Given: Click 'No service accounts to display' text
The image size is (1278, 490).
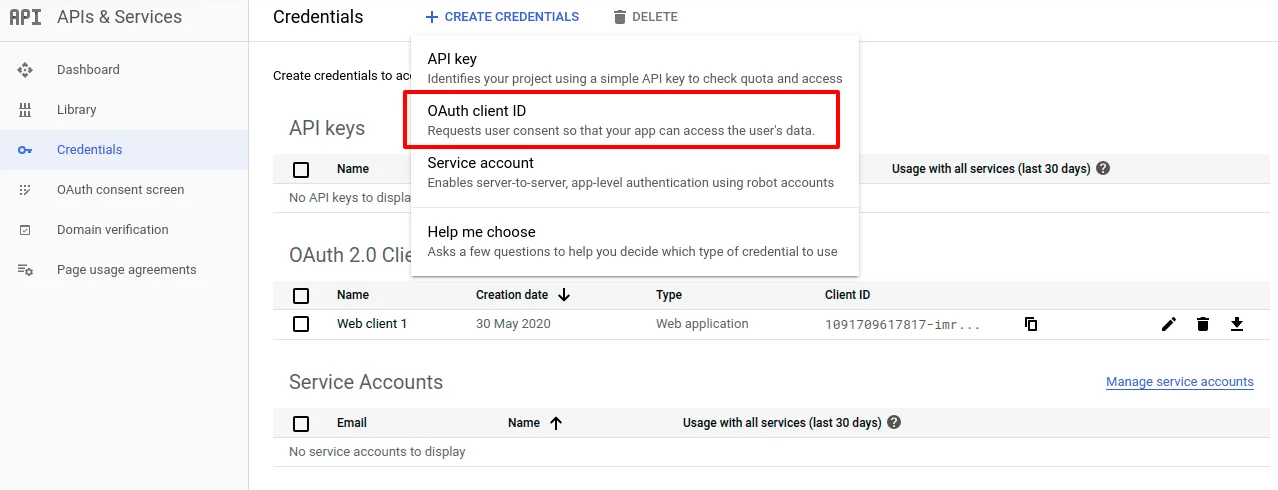Looking at the screenshot, I should tap(377, 452).
